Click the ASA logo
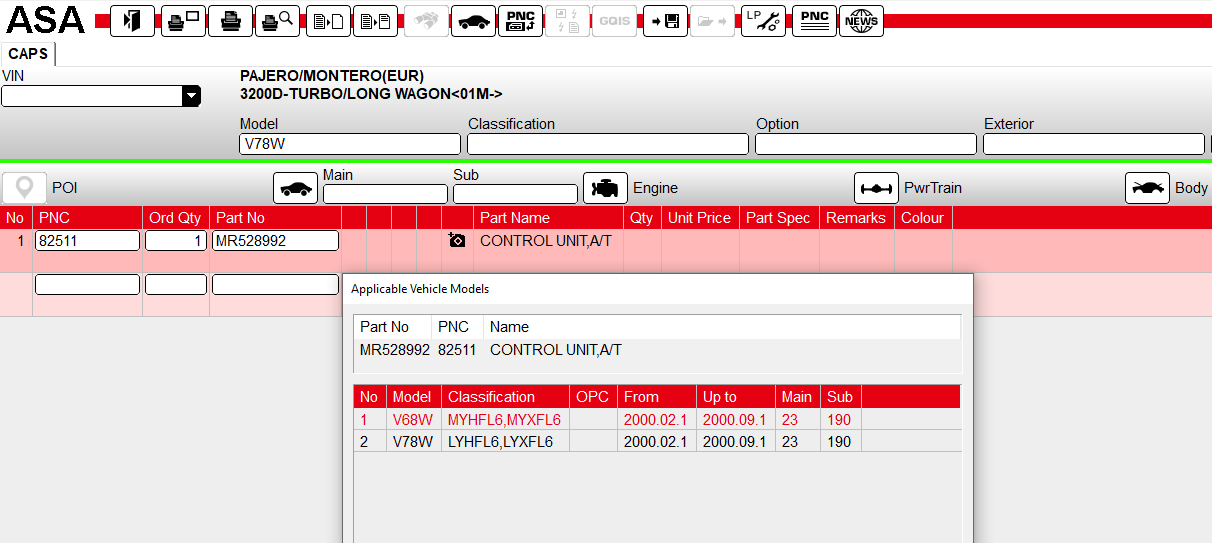 coord(46,21)
